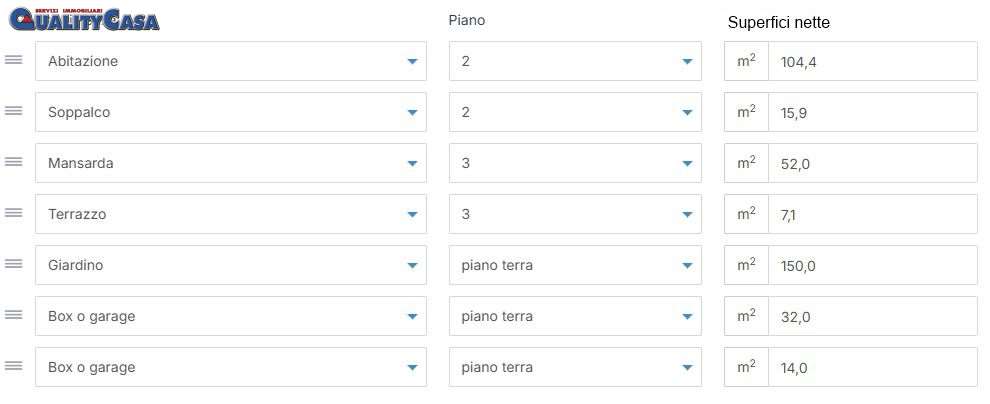The width and height of the screenshot is (990, 404).
Task: Click the reorder handle next to Terrazzo
Action: coord(13,213)
